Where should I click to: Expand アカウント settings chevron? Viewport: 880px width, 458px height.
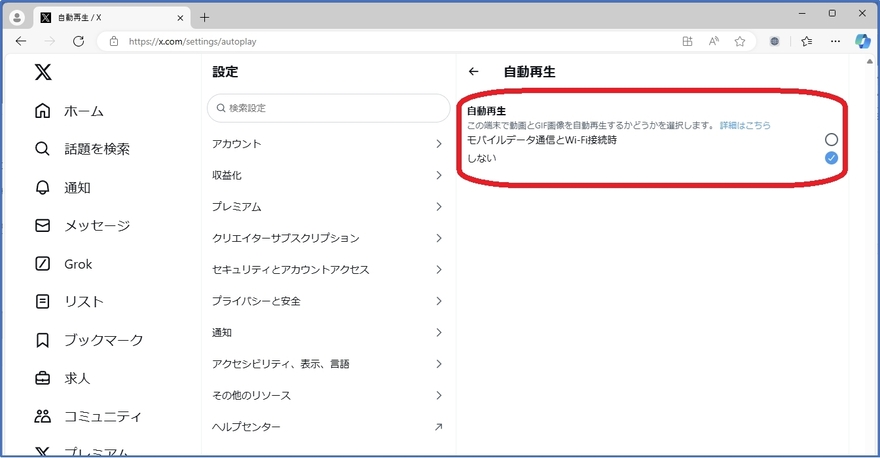click(439, 144)
